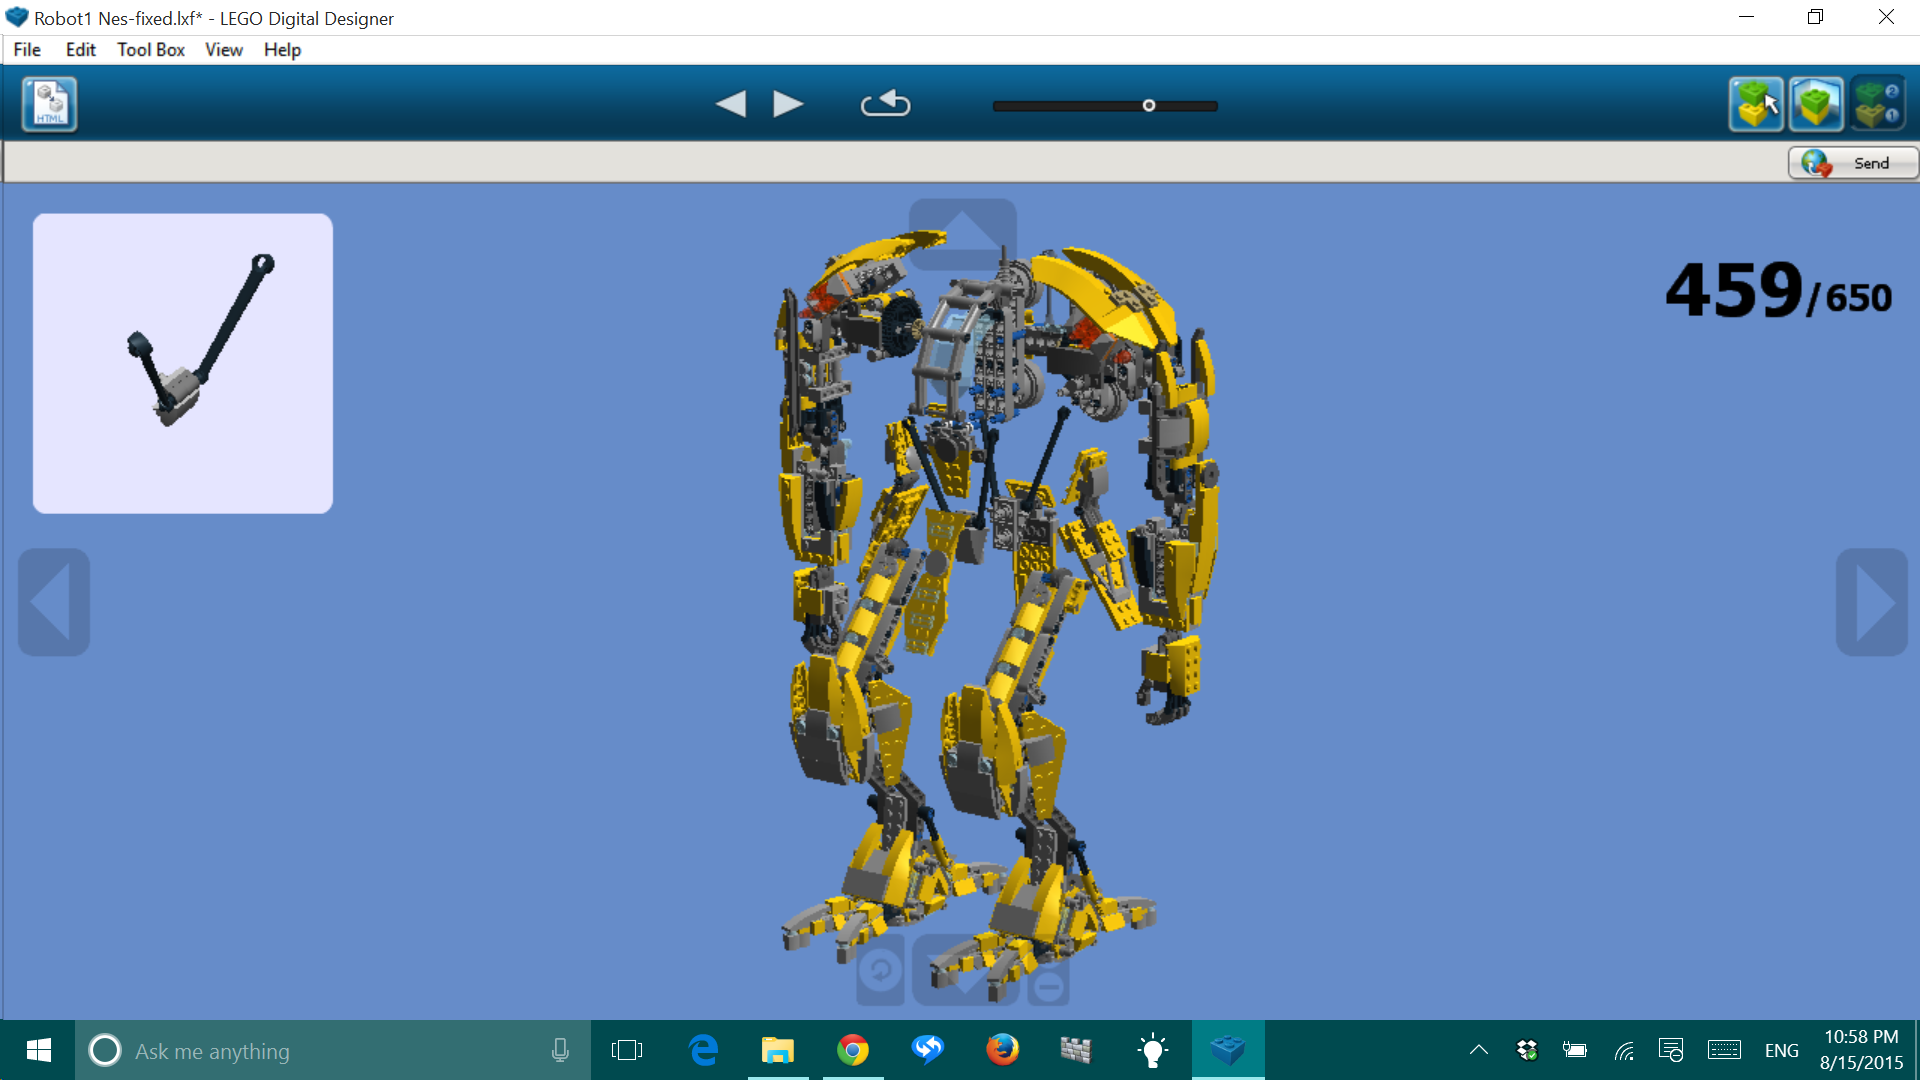Open the Tool Box menu
The height and width of the screenshot is (1080, 1920).
click(150, 49)
